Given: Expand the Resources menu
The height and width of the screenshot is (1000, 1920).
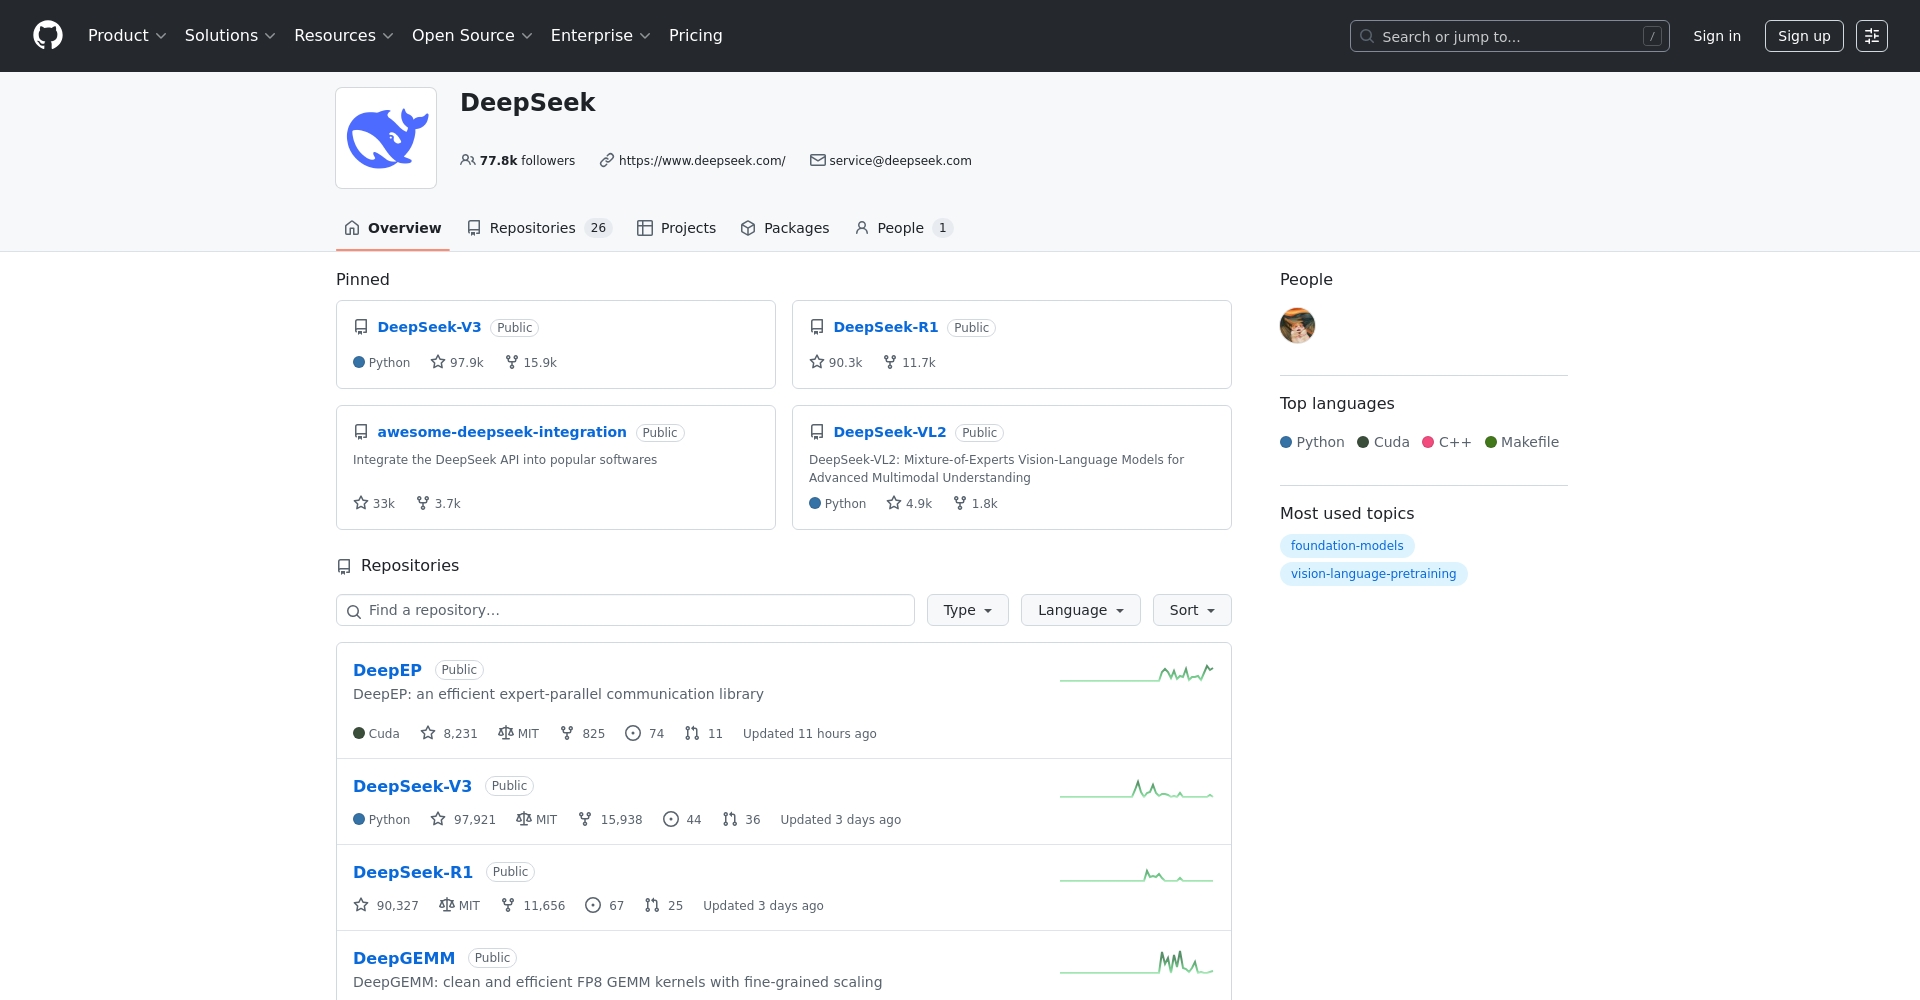Looking at the screenshot, I should (344, 36).
